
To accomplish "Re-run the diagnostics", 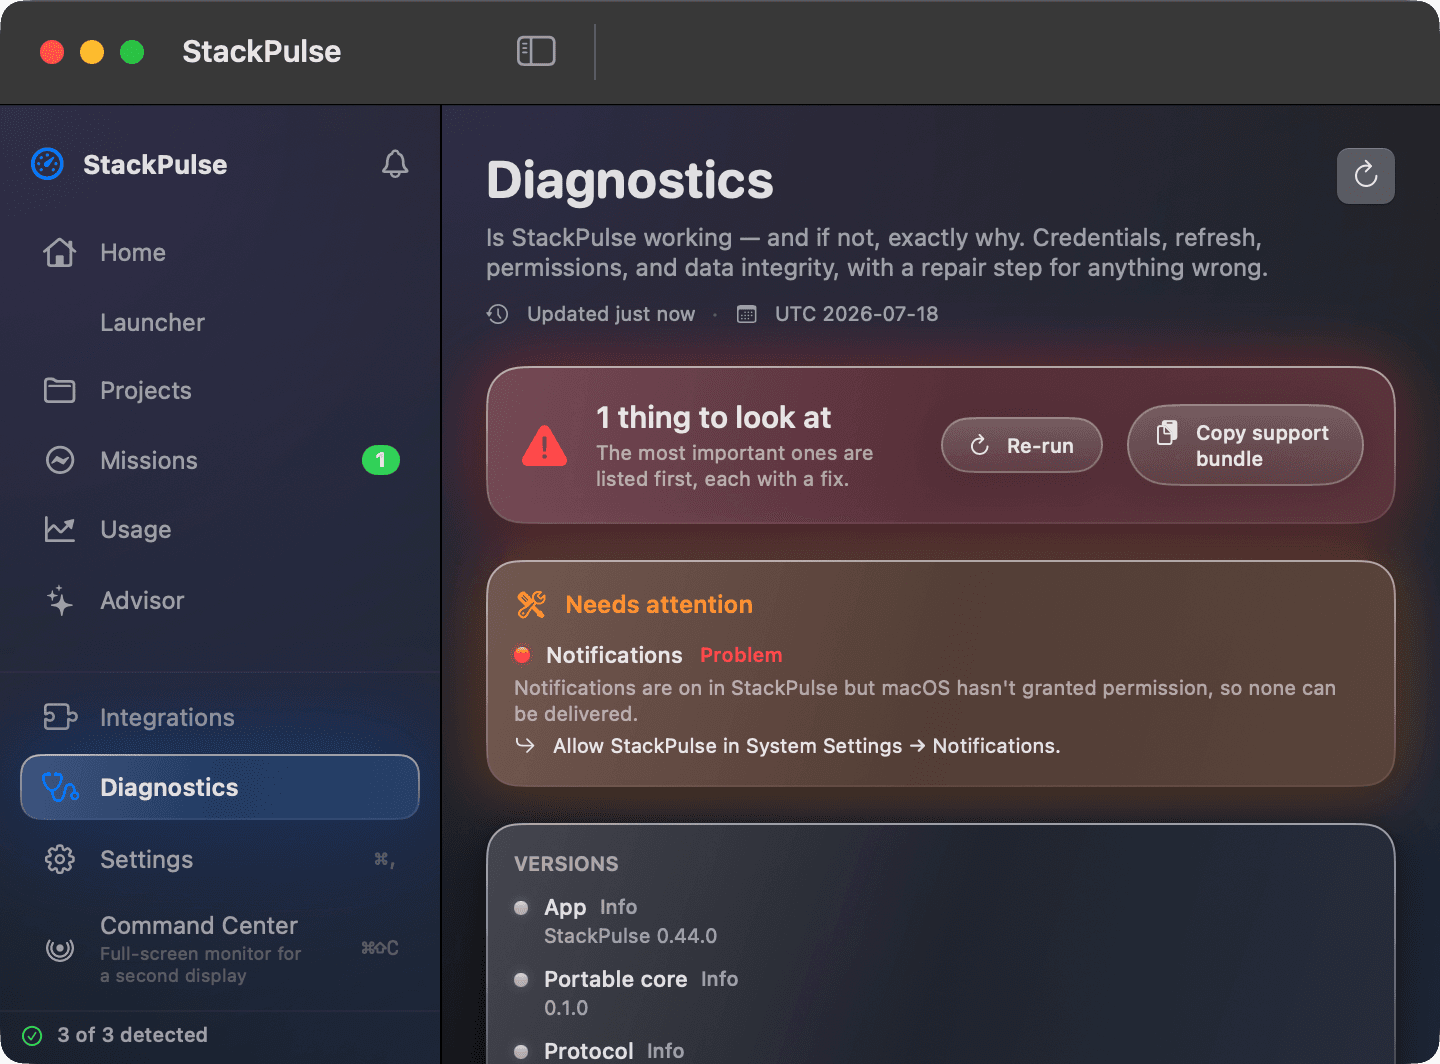I will (x=1022, y=445).
